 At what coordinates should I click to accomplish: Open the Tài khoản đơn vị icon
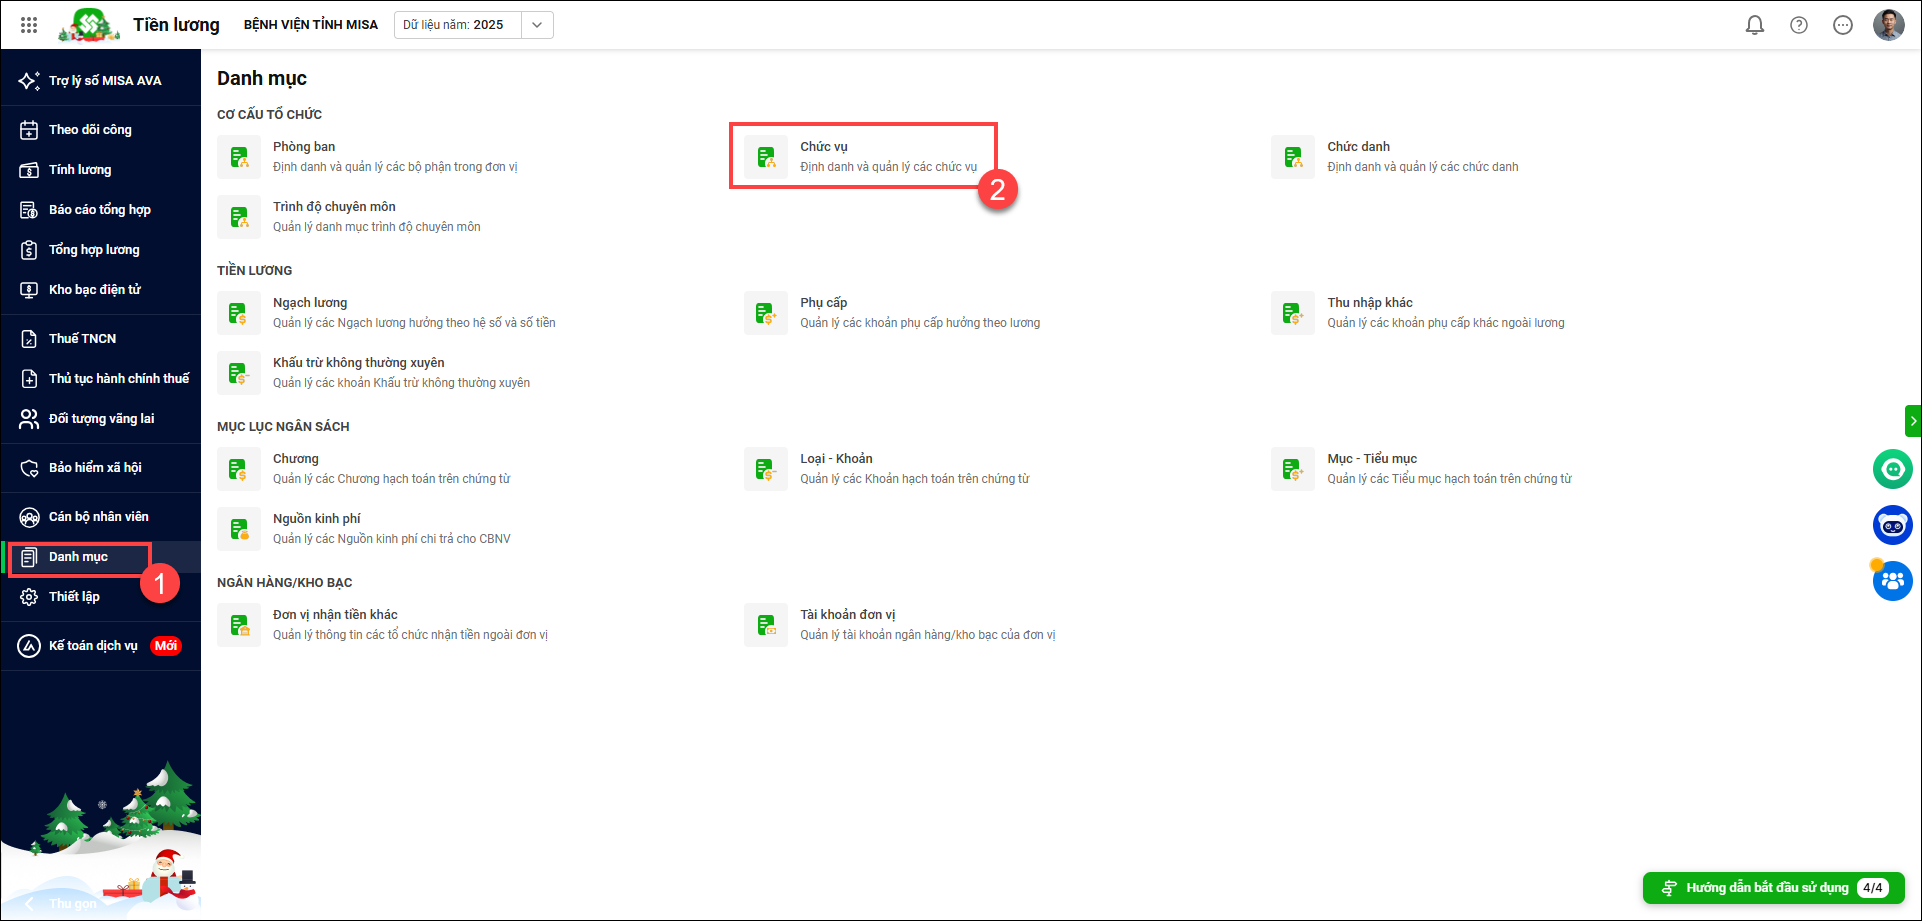tap(766, 625)
